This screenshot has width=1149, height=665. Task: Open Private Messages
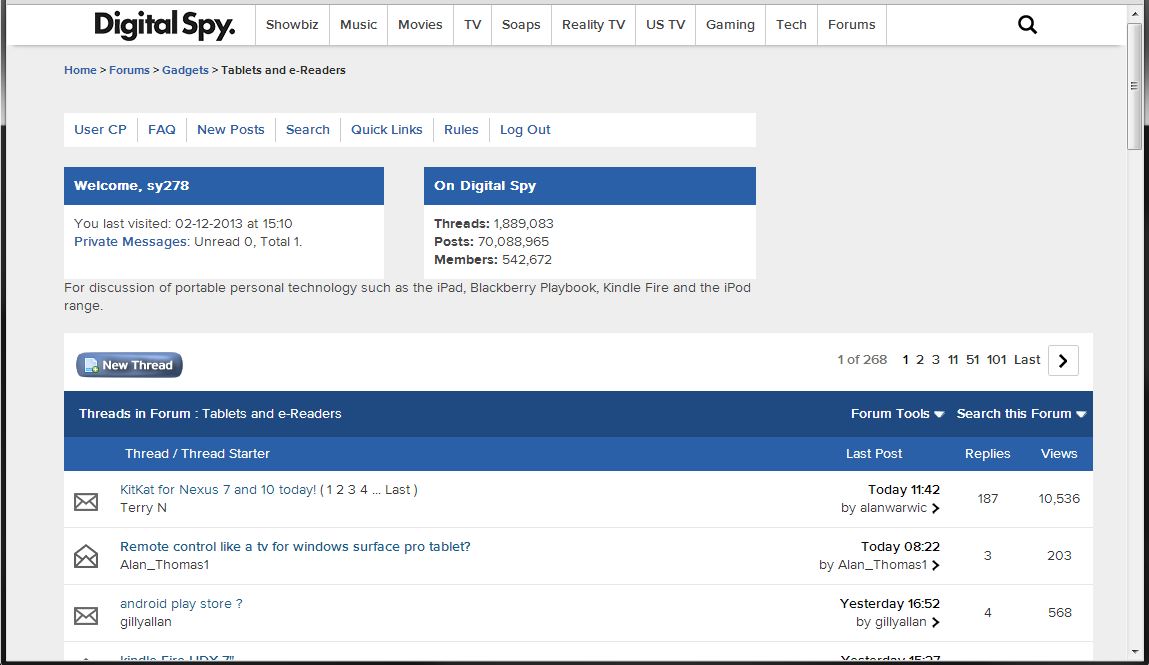pyautogui.click(x=129, y=241)
